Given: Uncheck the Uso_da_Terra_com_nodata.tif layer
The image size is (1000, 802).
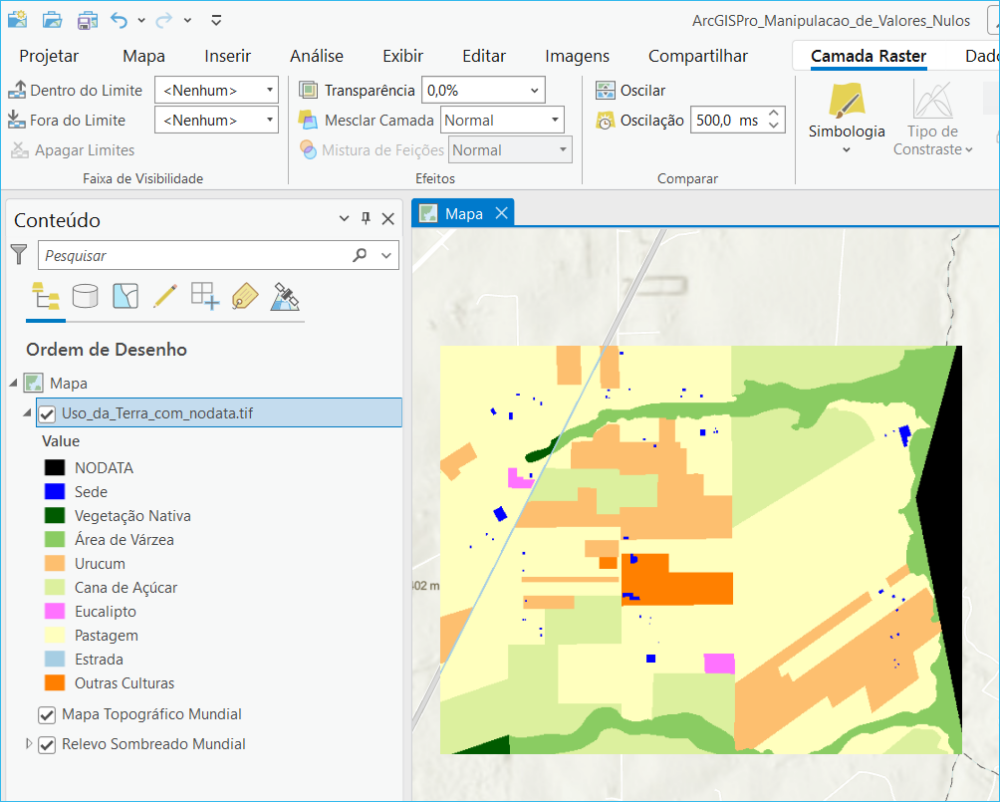Looking at the screenshot, I should tap(45, 412).
